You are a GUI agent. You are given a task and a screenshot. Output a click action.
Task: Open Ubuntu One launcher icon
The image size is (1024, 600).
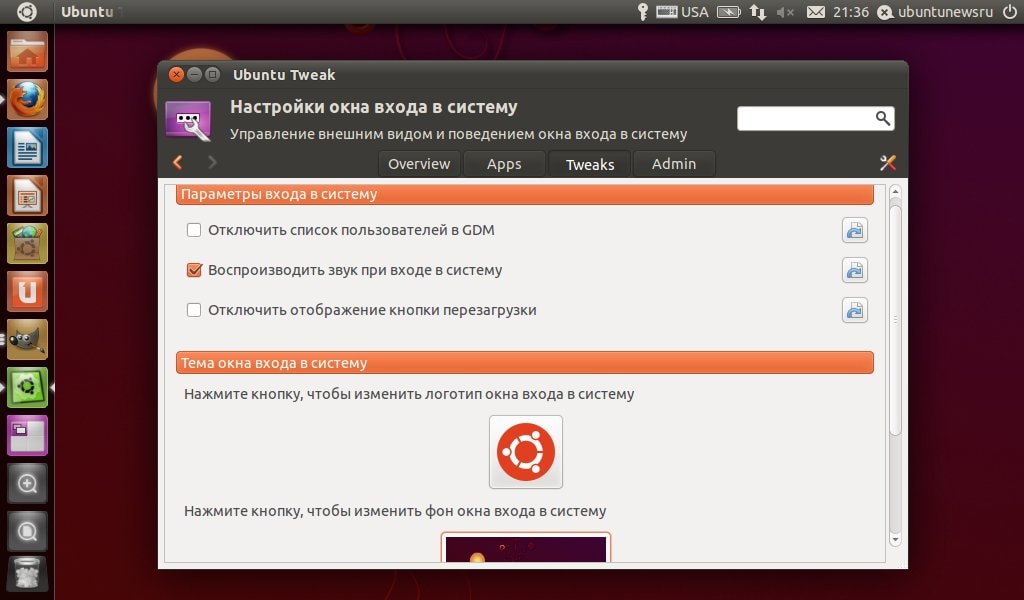[27, 291]
